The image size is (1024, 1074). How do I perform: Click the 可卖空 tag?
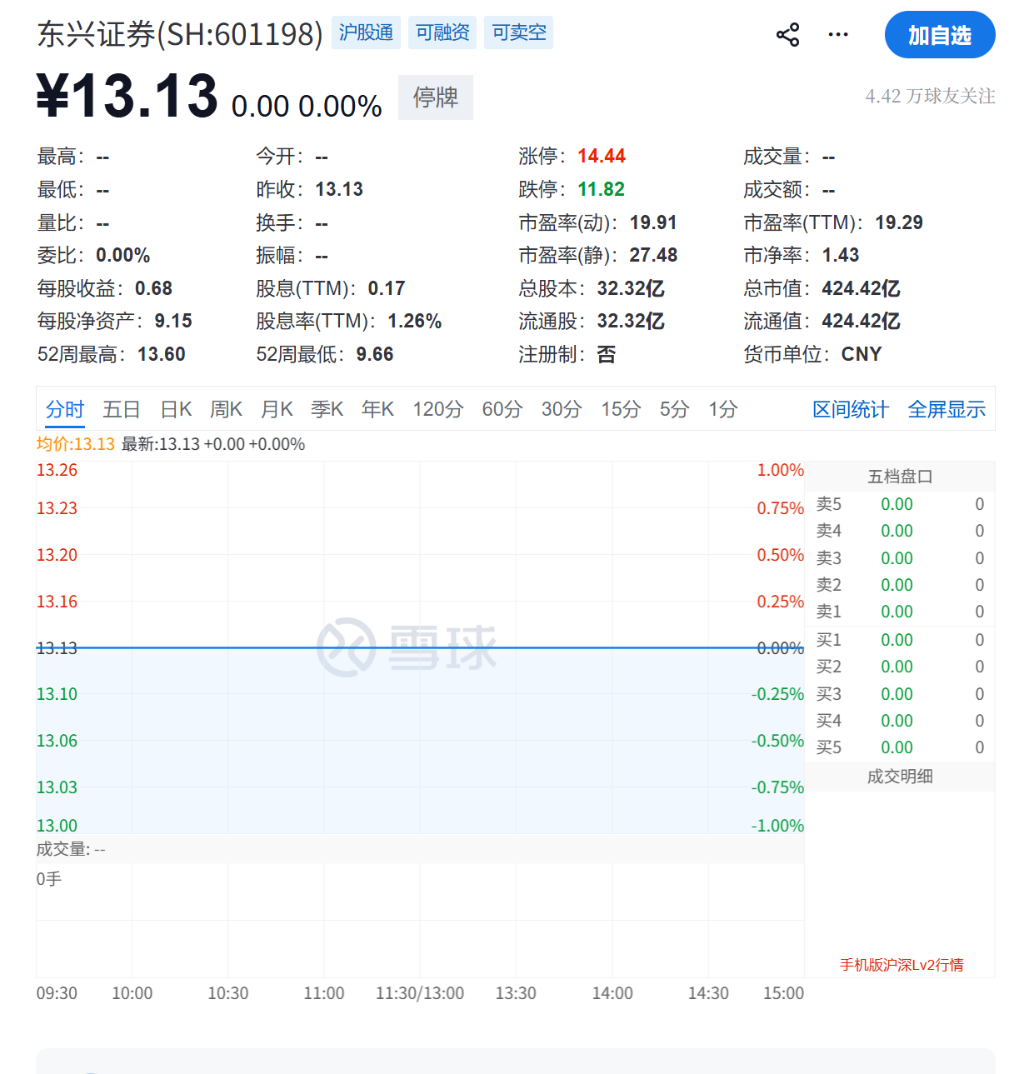tap(519, 33)
